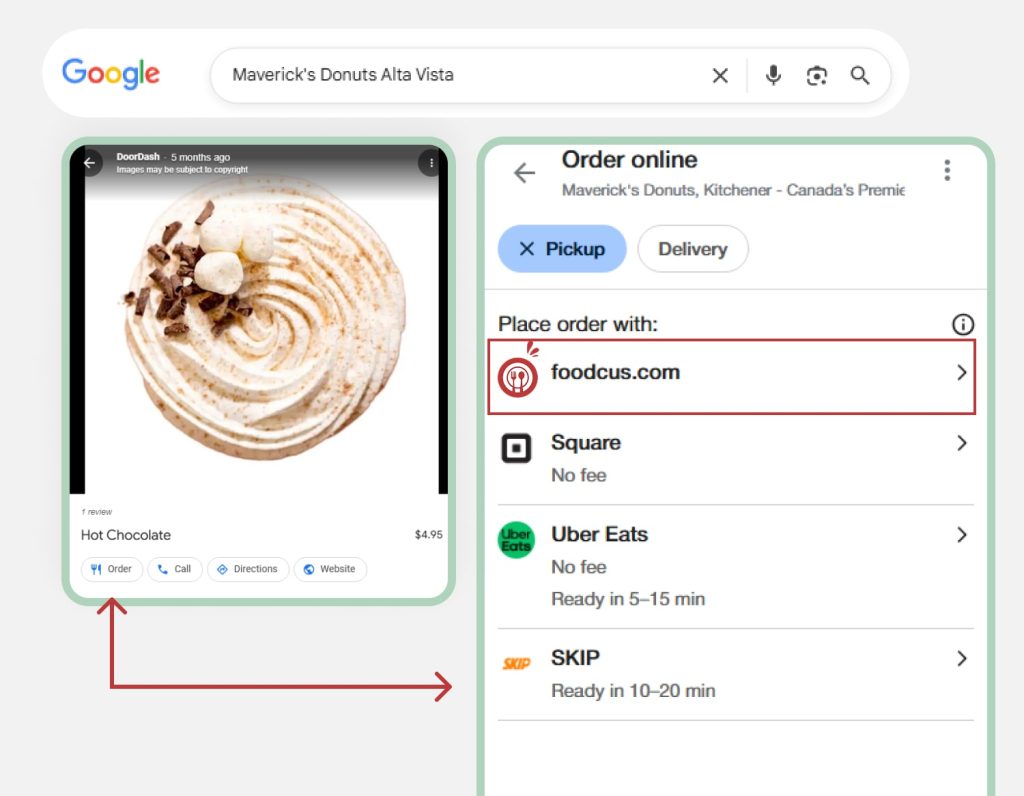1024x796 pixels.
Task: Open the photo overflow menu on Hot Chocolate image
Action: [429, 162]
